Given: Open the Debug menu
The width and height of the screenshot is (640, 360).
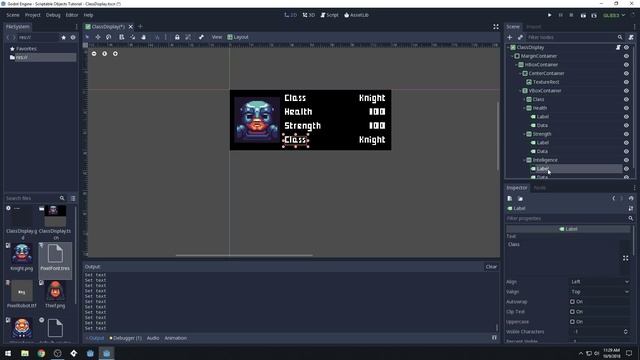Looking at the screenshot, I should tap(53, 15).
